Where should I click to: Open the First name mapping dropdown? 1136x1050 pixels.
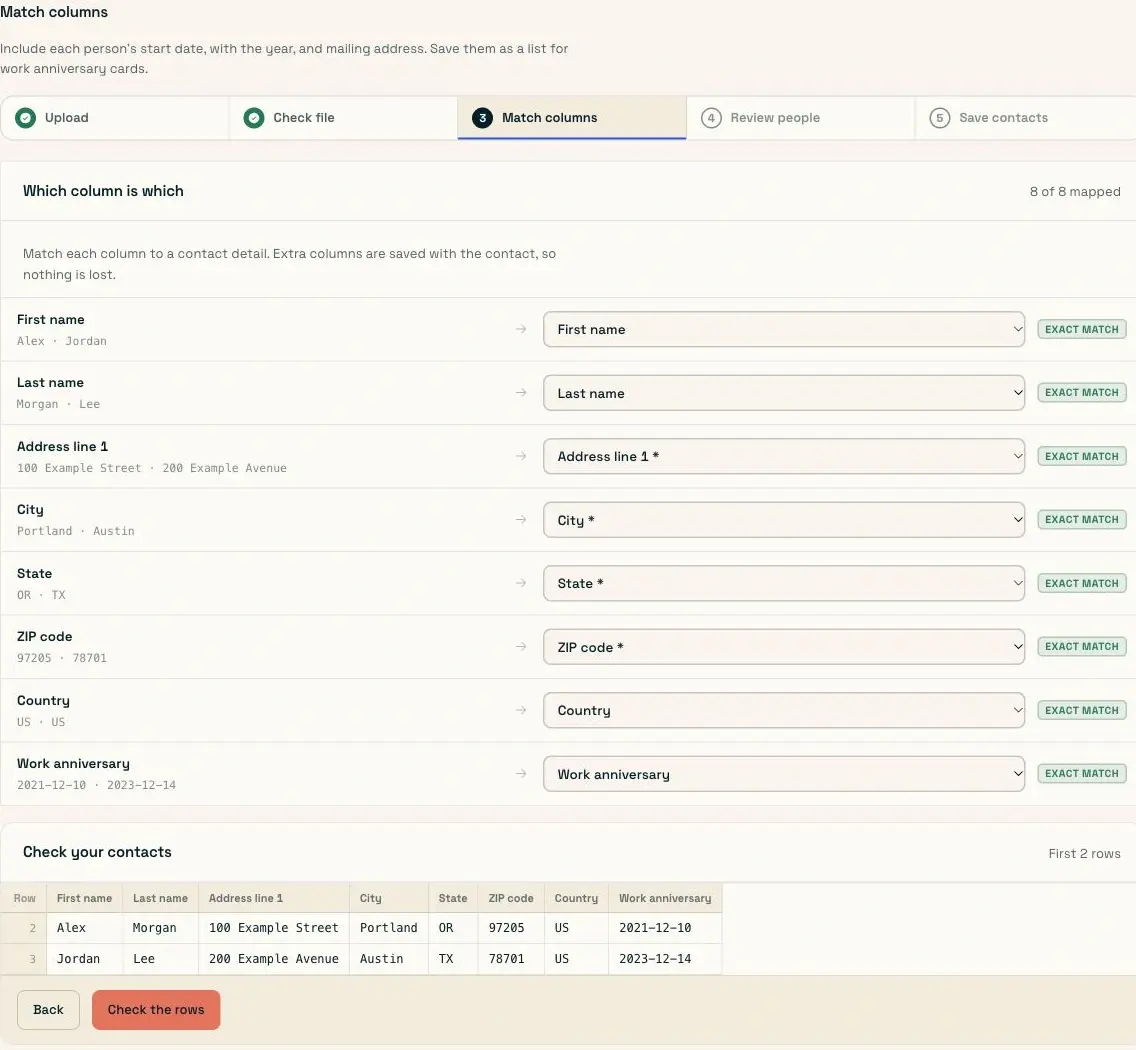point(784,329)
